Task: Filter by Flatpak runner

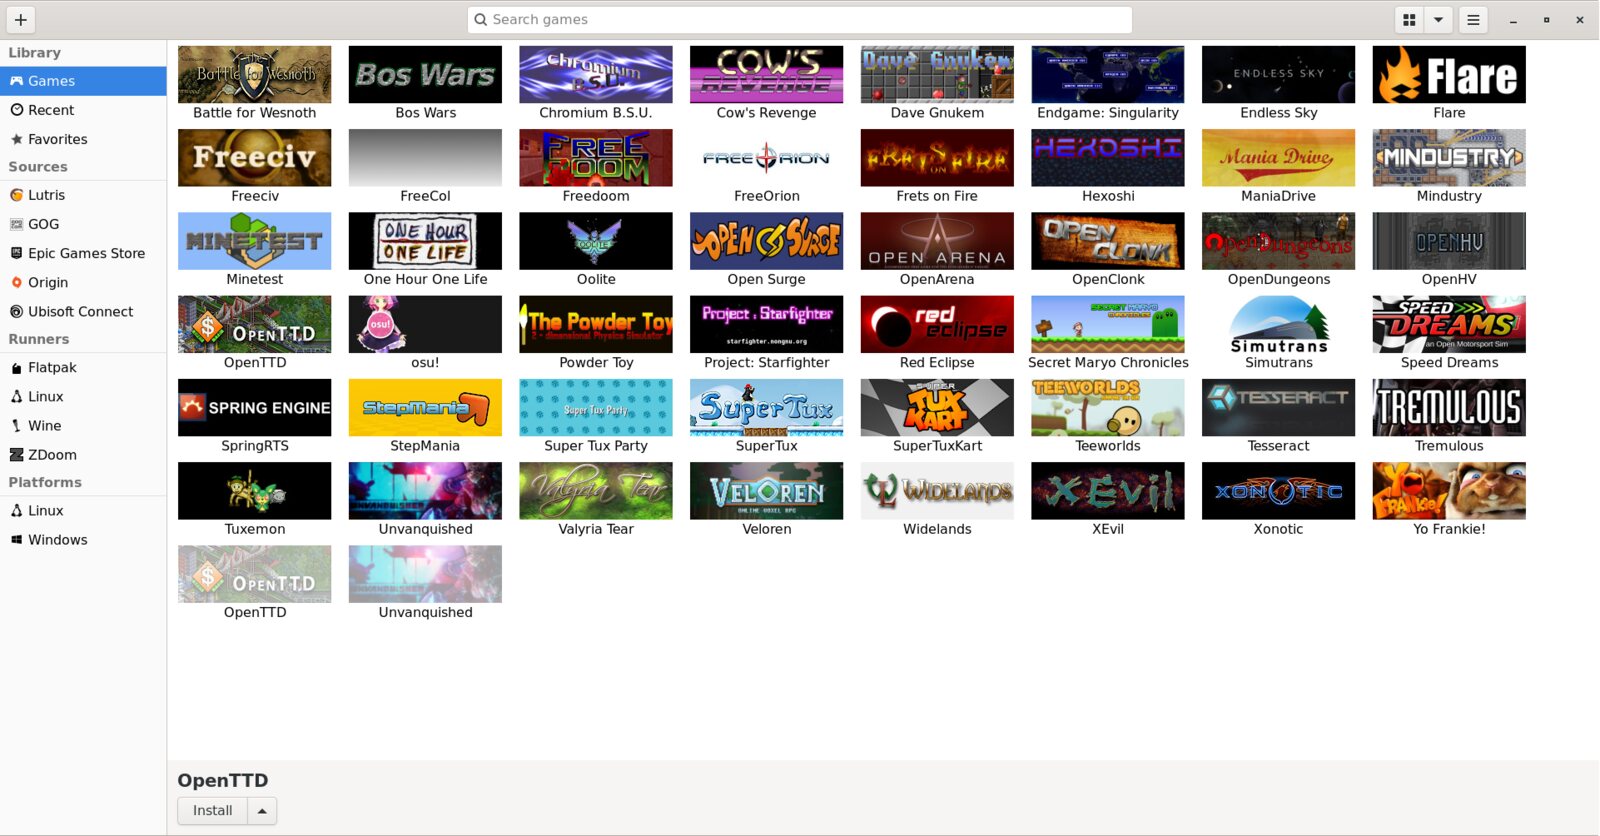Action: 83,367
